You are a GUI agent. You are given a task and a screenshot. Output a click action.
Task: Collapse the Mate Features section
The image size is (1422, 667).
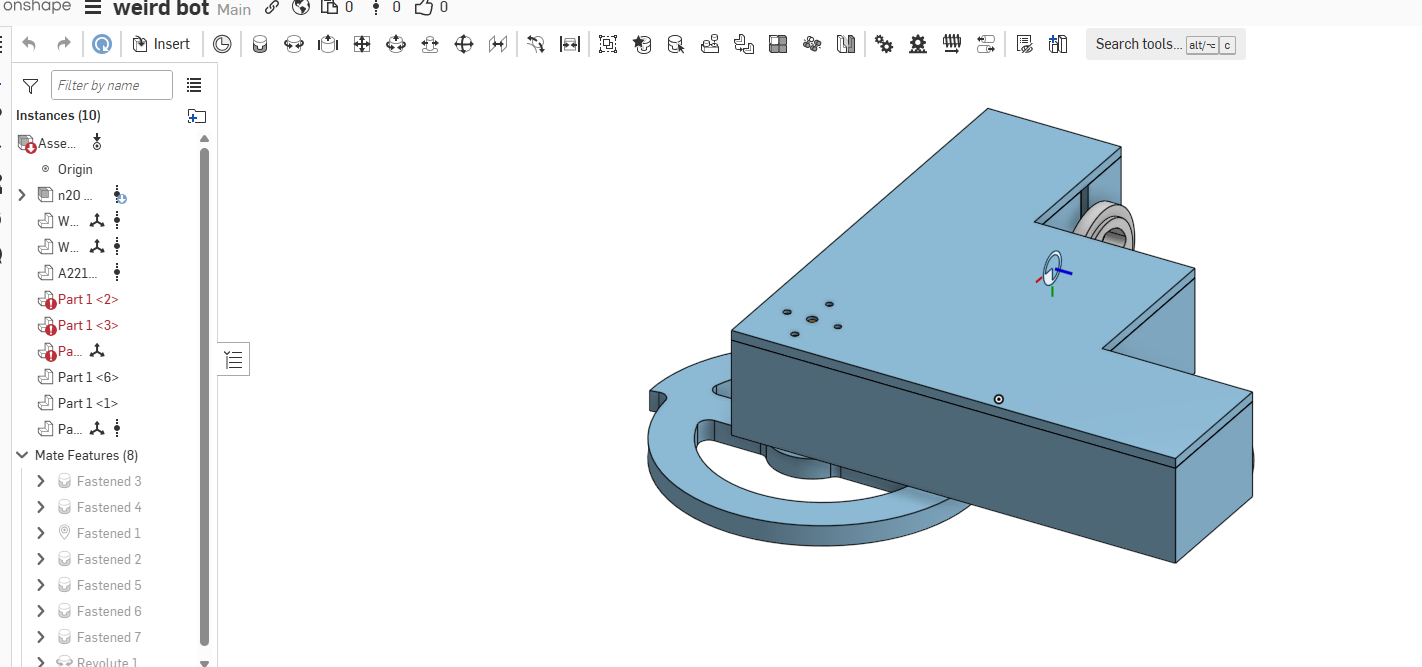[22, 455]
